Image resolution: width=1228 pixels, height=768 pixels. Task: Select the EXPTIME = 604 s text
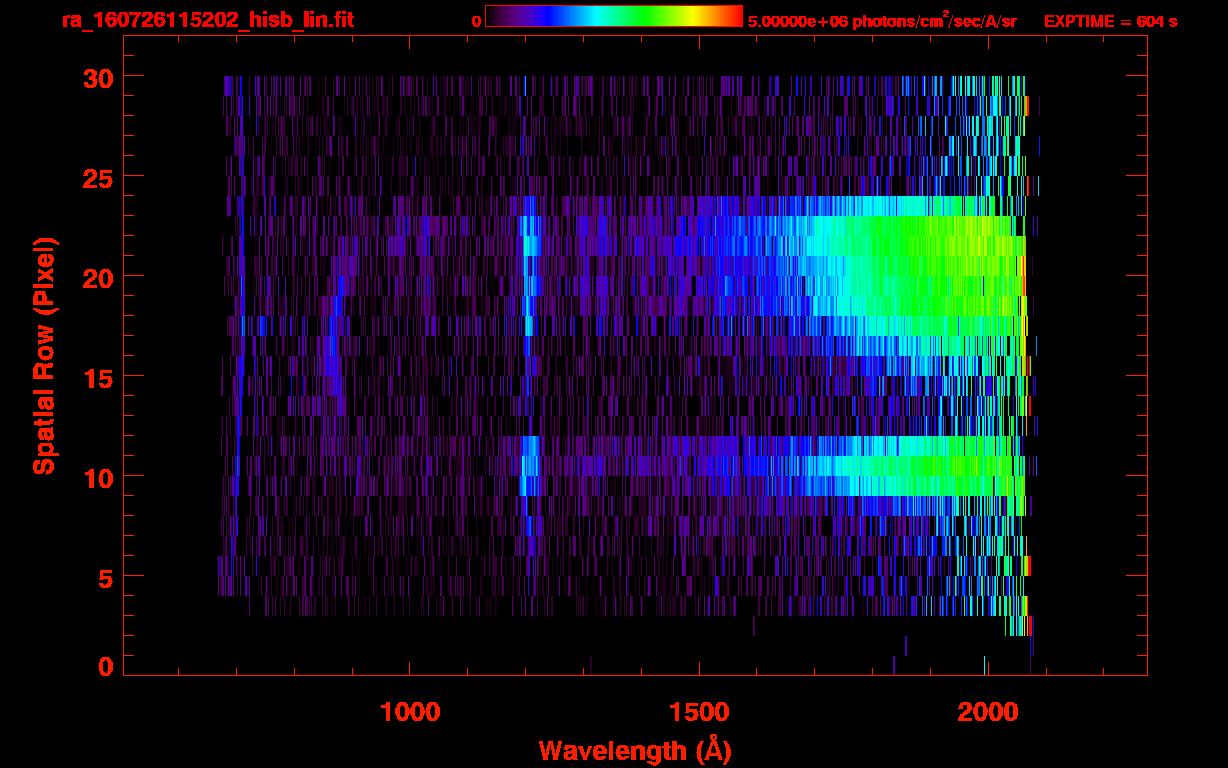pos(1110,21)
